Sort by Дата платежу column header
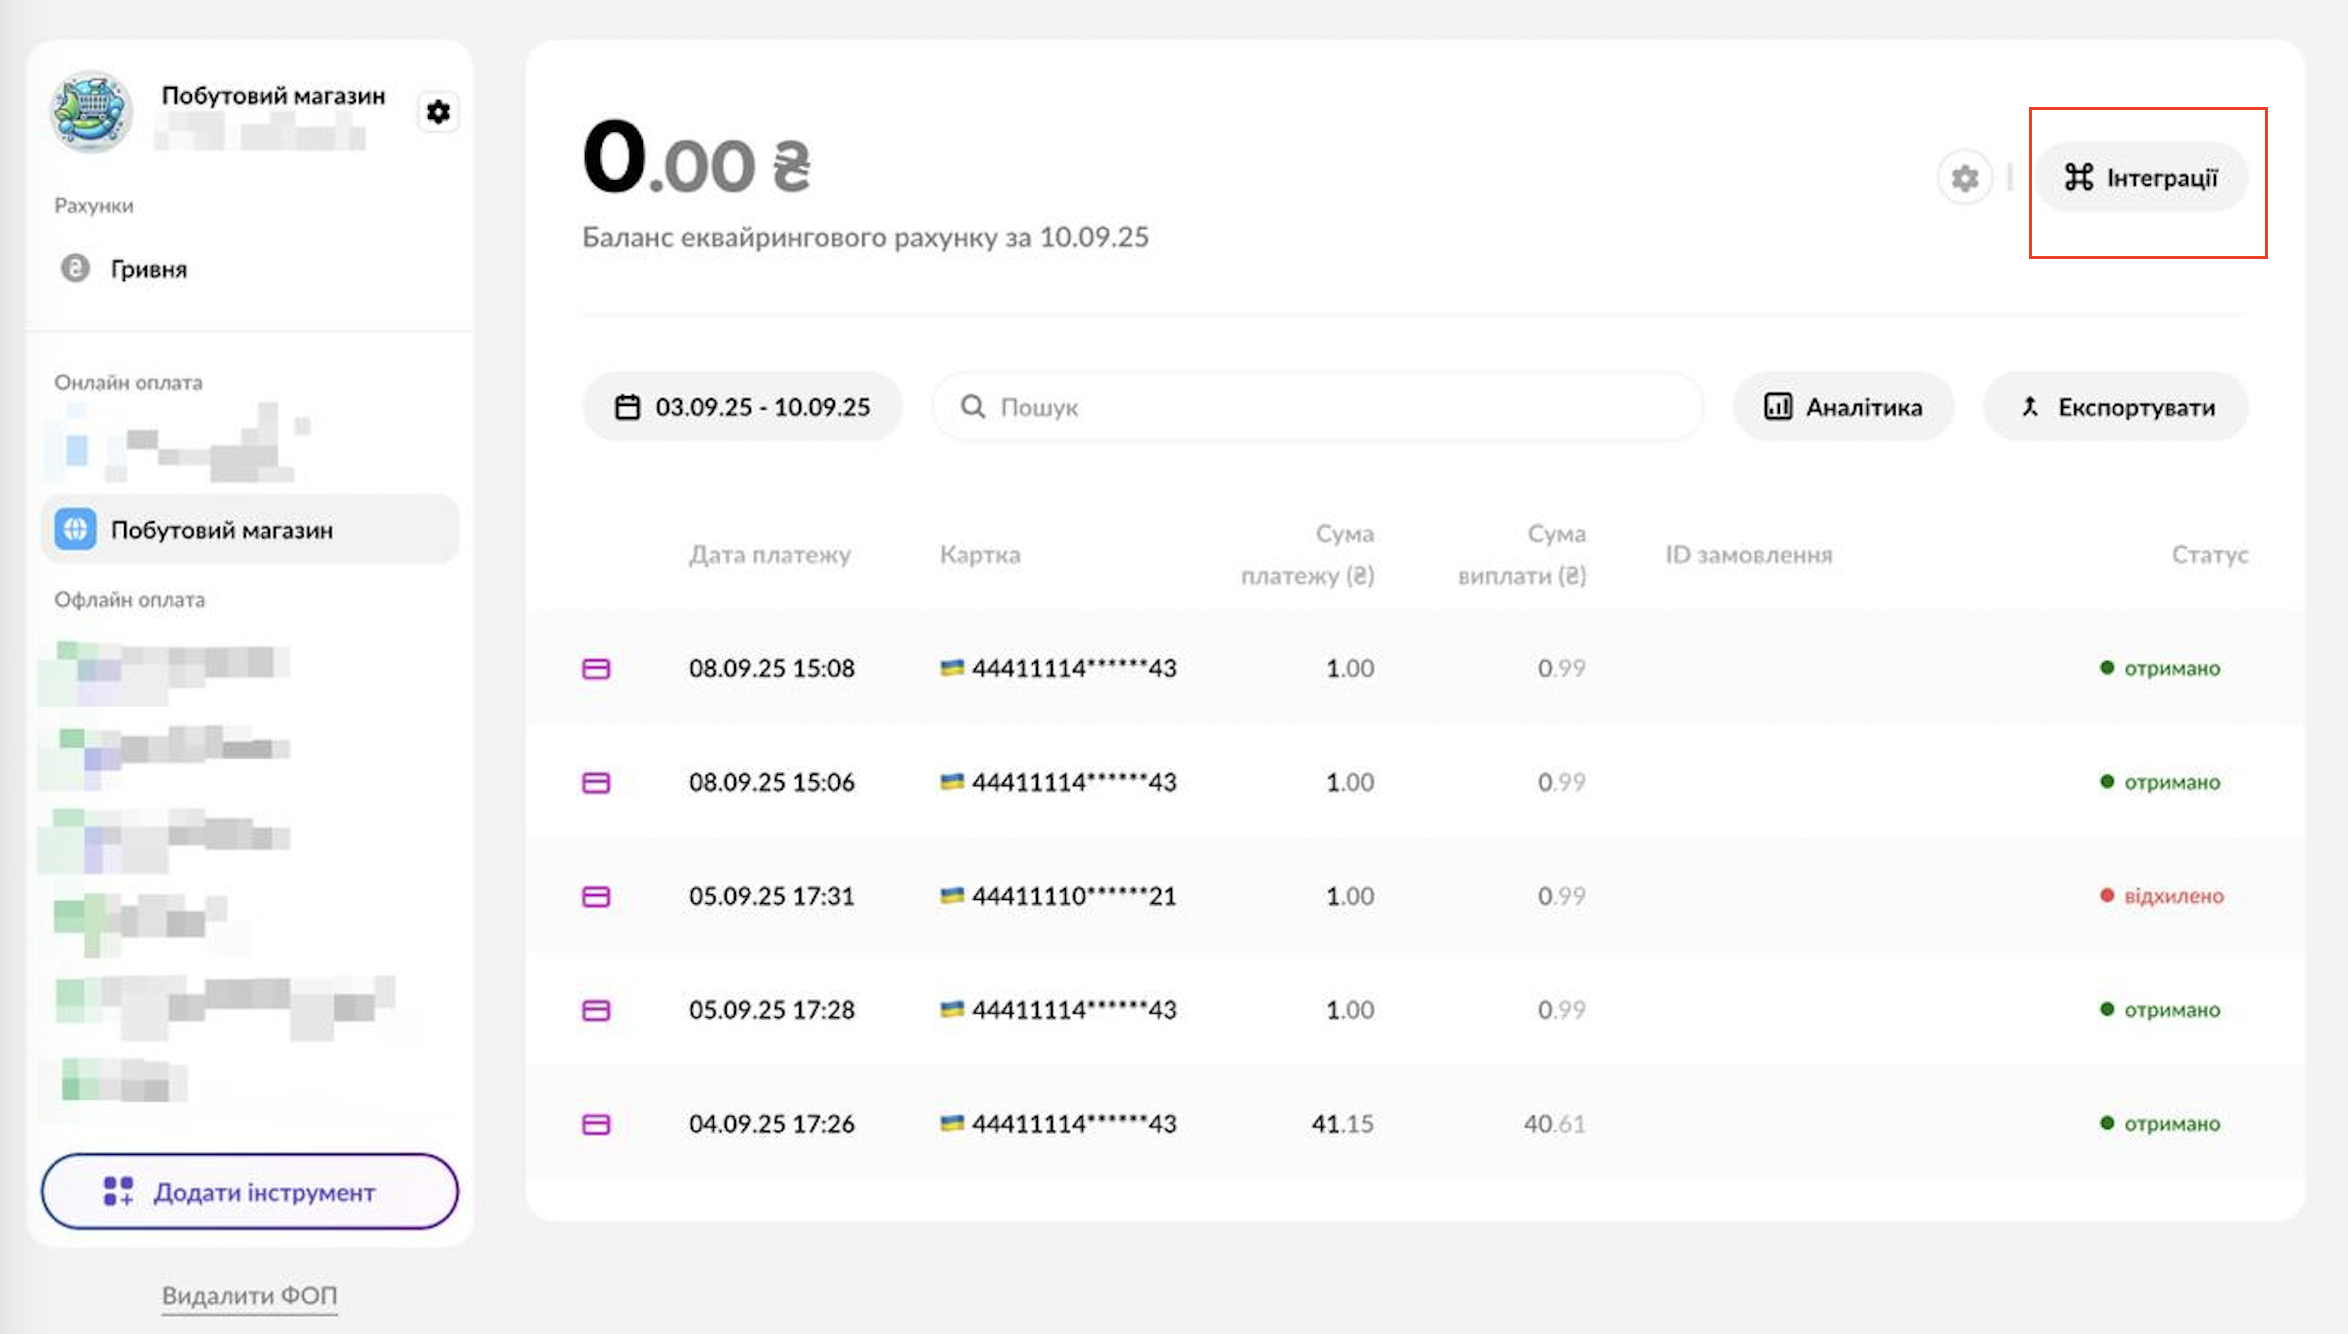 (769, 555)
